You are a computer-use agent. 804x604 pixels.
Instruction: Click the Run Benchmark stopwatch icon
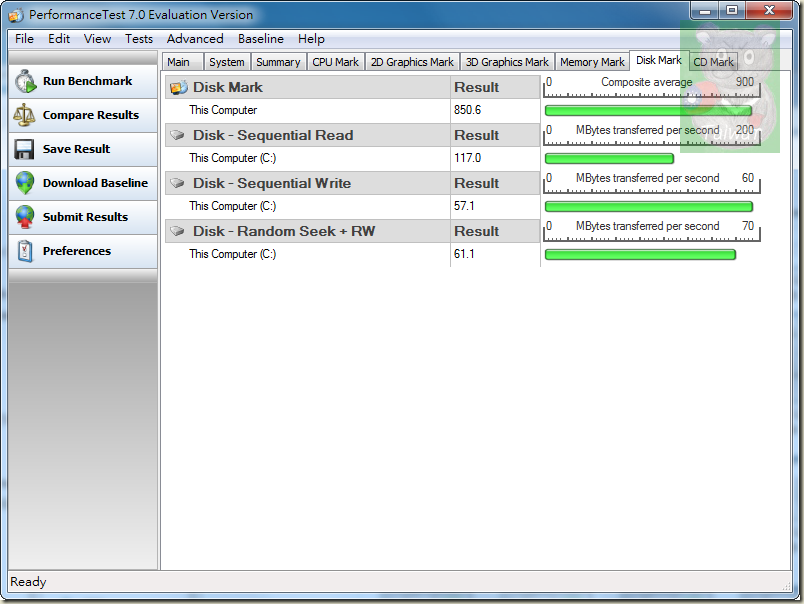pyautogui.click(x=25, y=82)
